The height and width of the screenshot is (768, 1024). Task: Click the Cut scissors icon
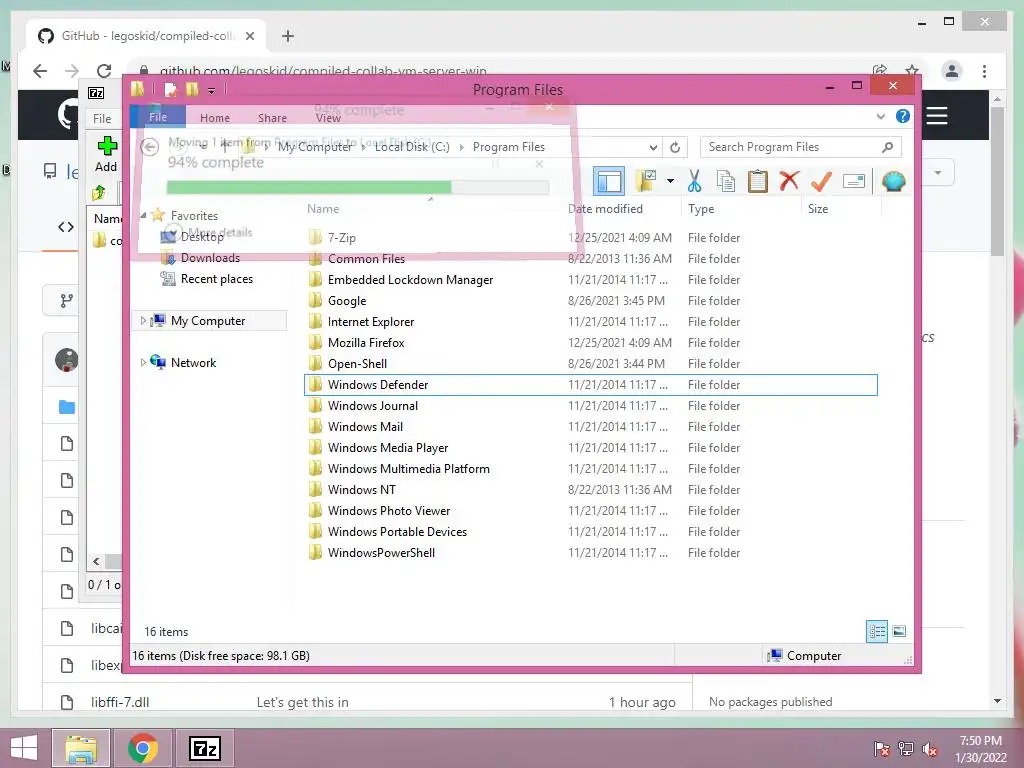pos(694,181)
